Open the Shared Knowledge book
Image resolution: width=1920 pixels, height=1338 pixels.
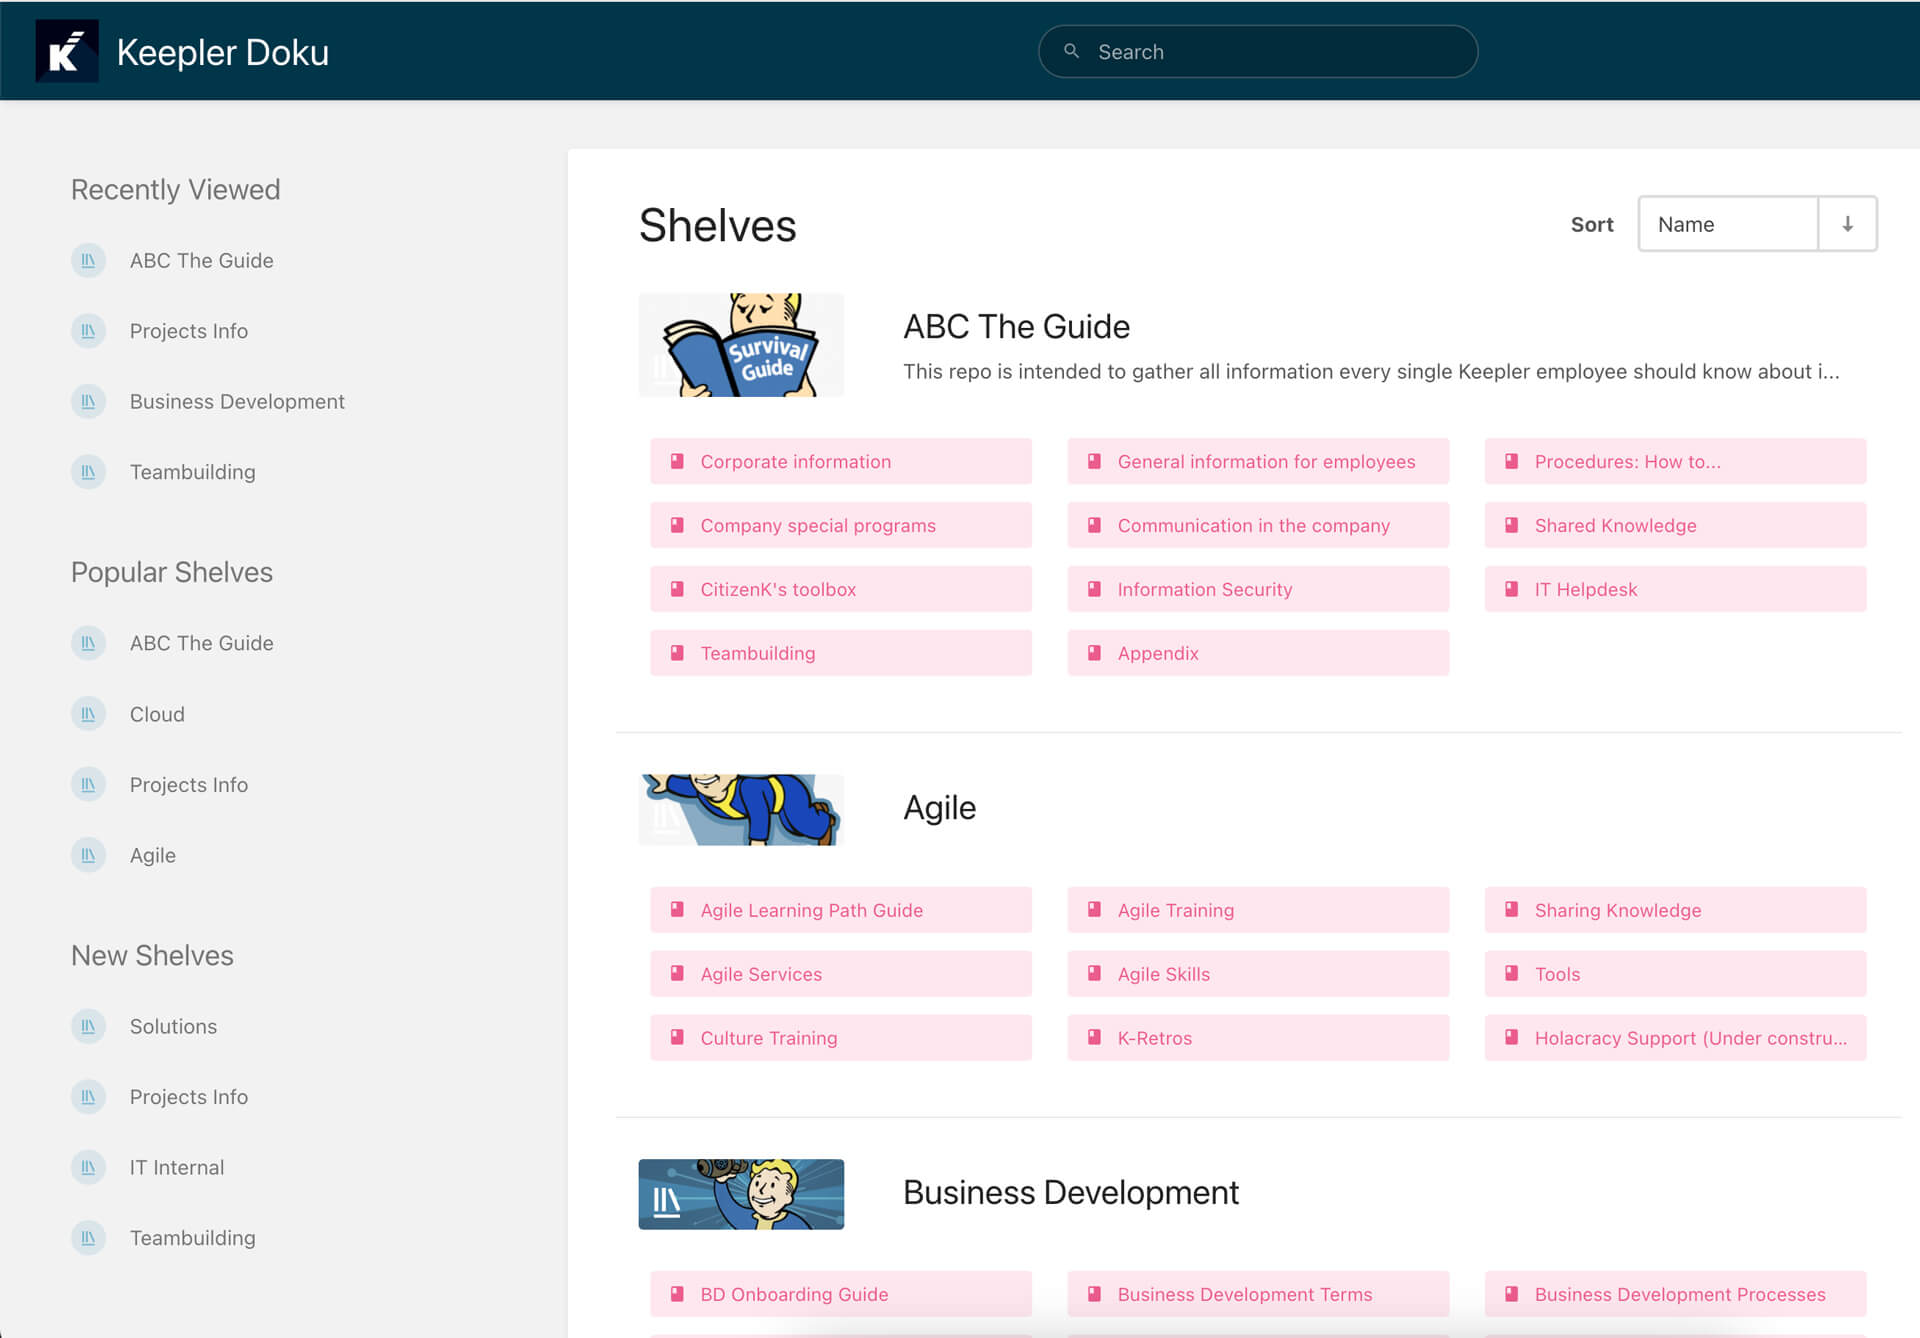point(1675,525)
